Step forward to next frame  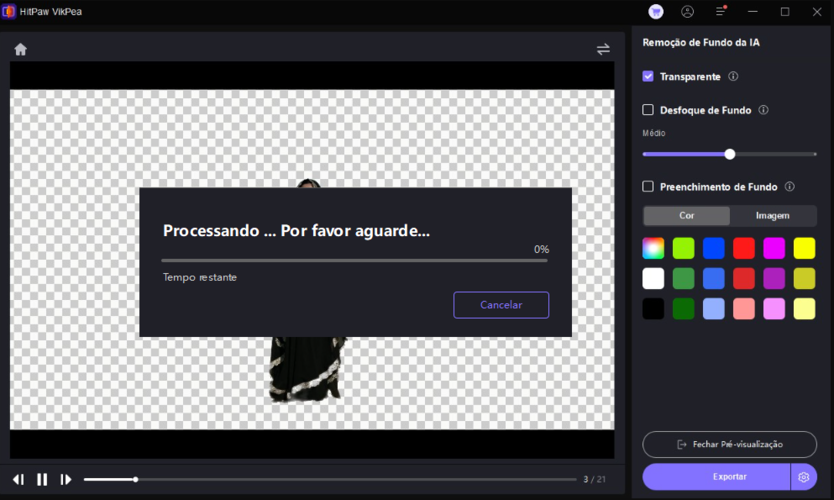65,479
